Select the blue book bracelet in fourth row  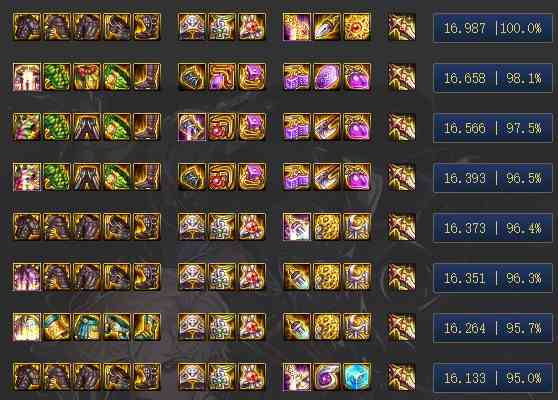pyautogui.click(x=191, y=177)
